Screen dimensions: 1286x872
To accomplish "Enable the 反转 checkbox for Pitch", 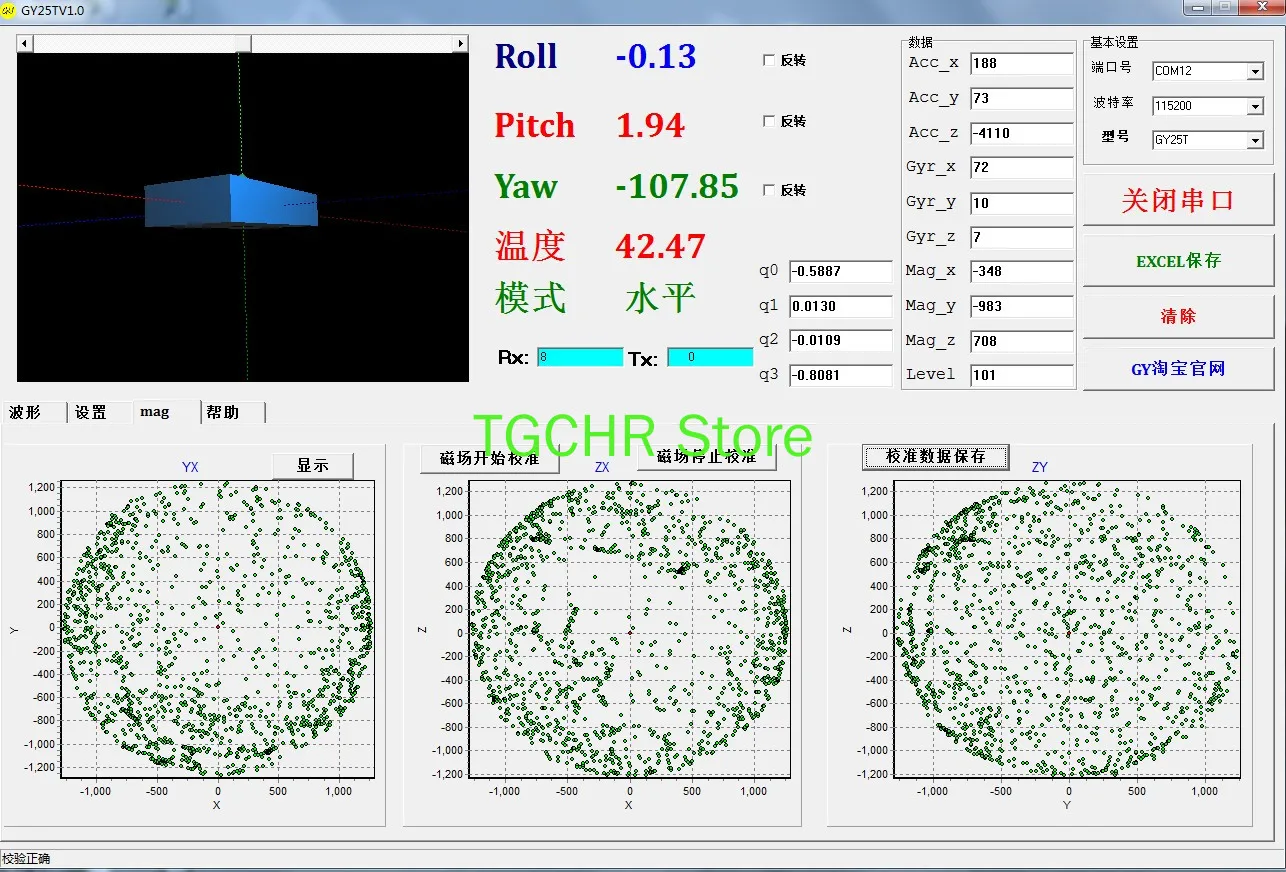I will tap(768, 121).
